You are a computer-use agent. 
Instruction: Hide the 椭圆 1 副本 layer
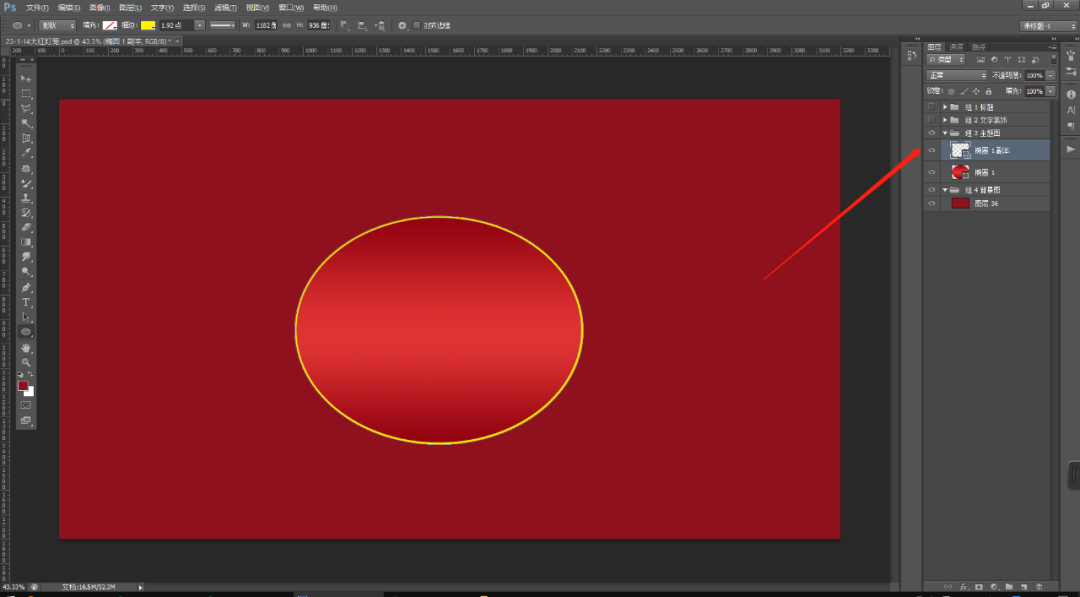point(932,150)
